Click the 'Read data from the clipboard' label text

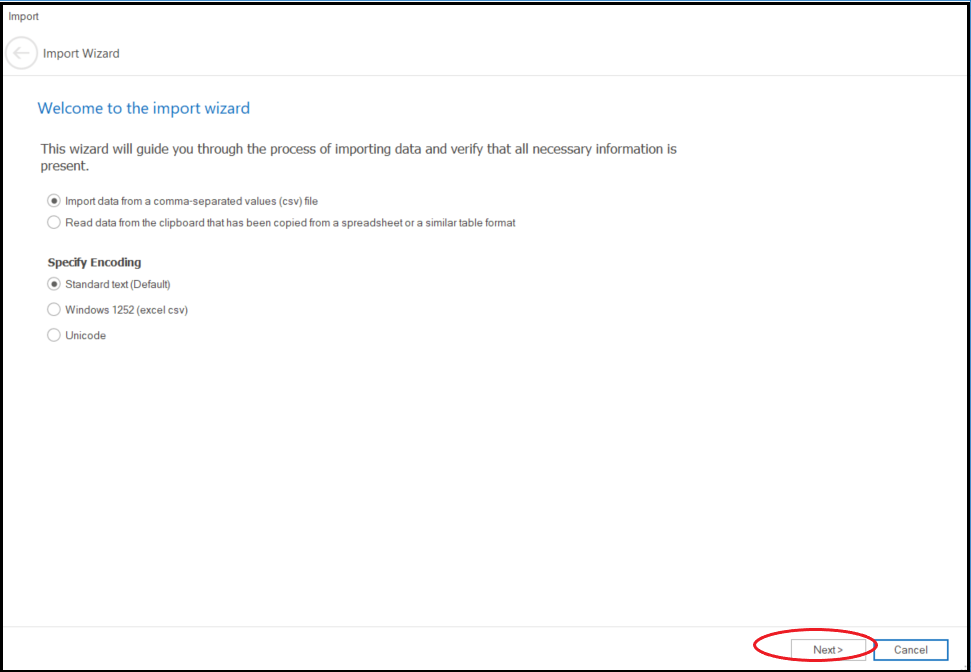coord(290,223)
